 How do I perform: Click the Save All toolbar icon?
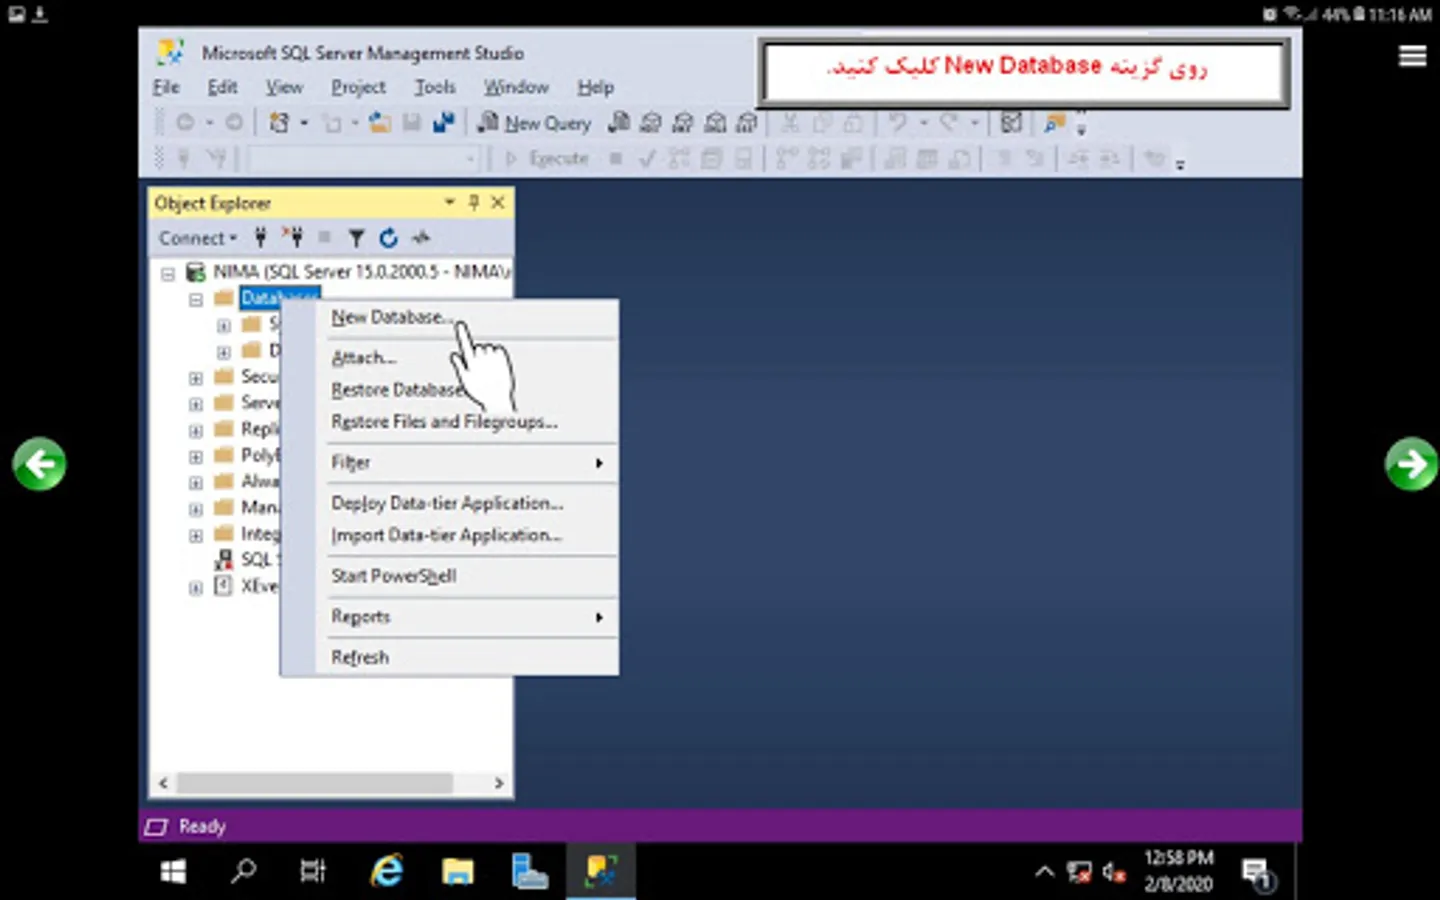point(443,122)
